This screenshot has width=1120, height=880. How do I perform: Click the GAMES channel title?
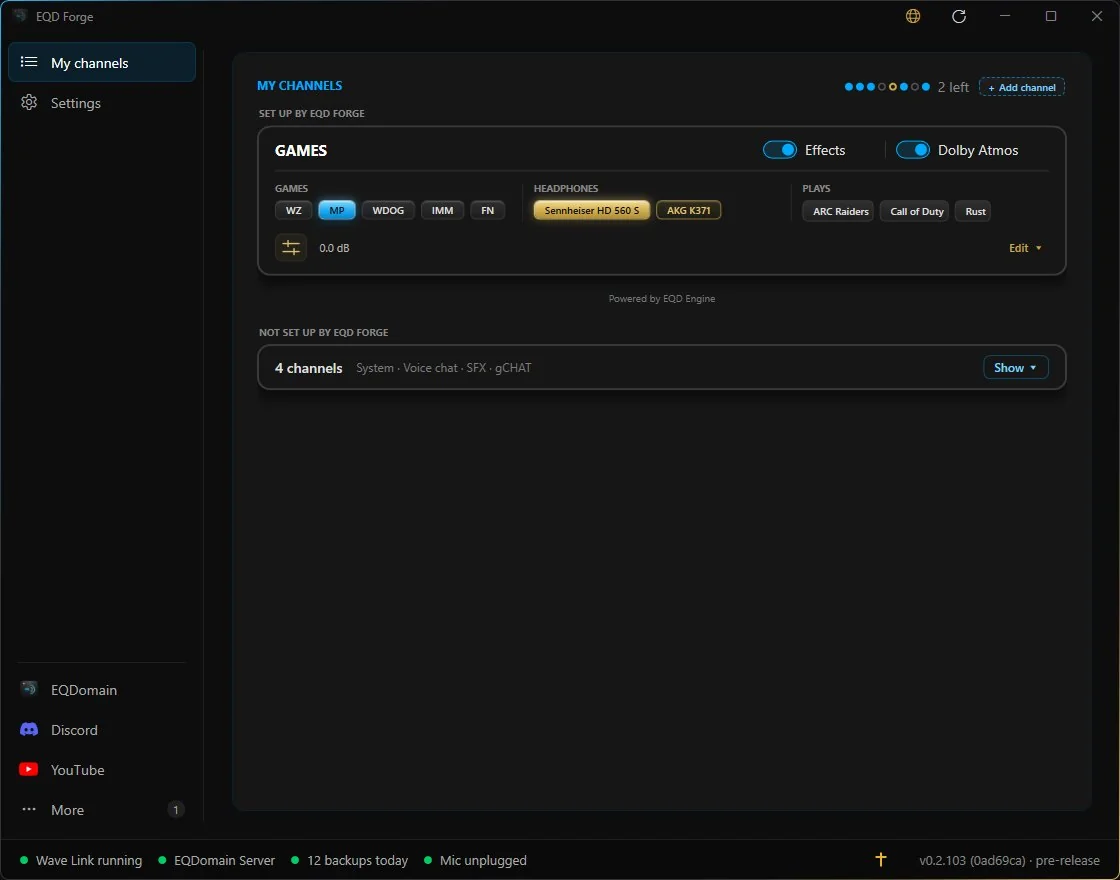pyautogui.click(x=301, y=151)
